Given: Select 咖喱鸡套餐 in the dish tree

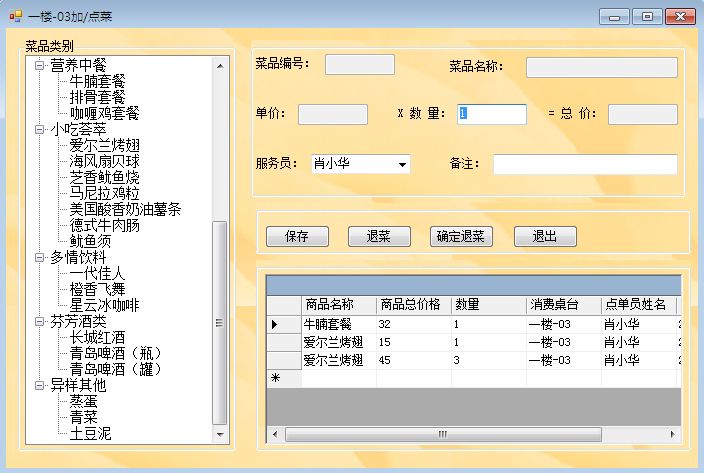Looking at the screenshot, I should pos(105,113).
